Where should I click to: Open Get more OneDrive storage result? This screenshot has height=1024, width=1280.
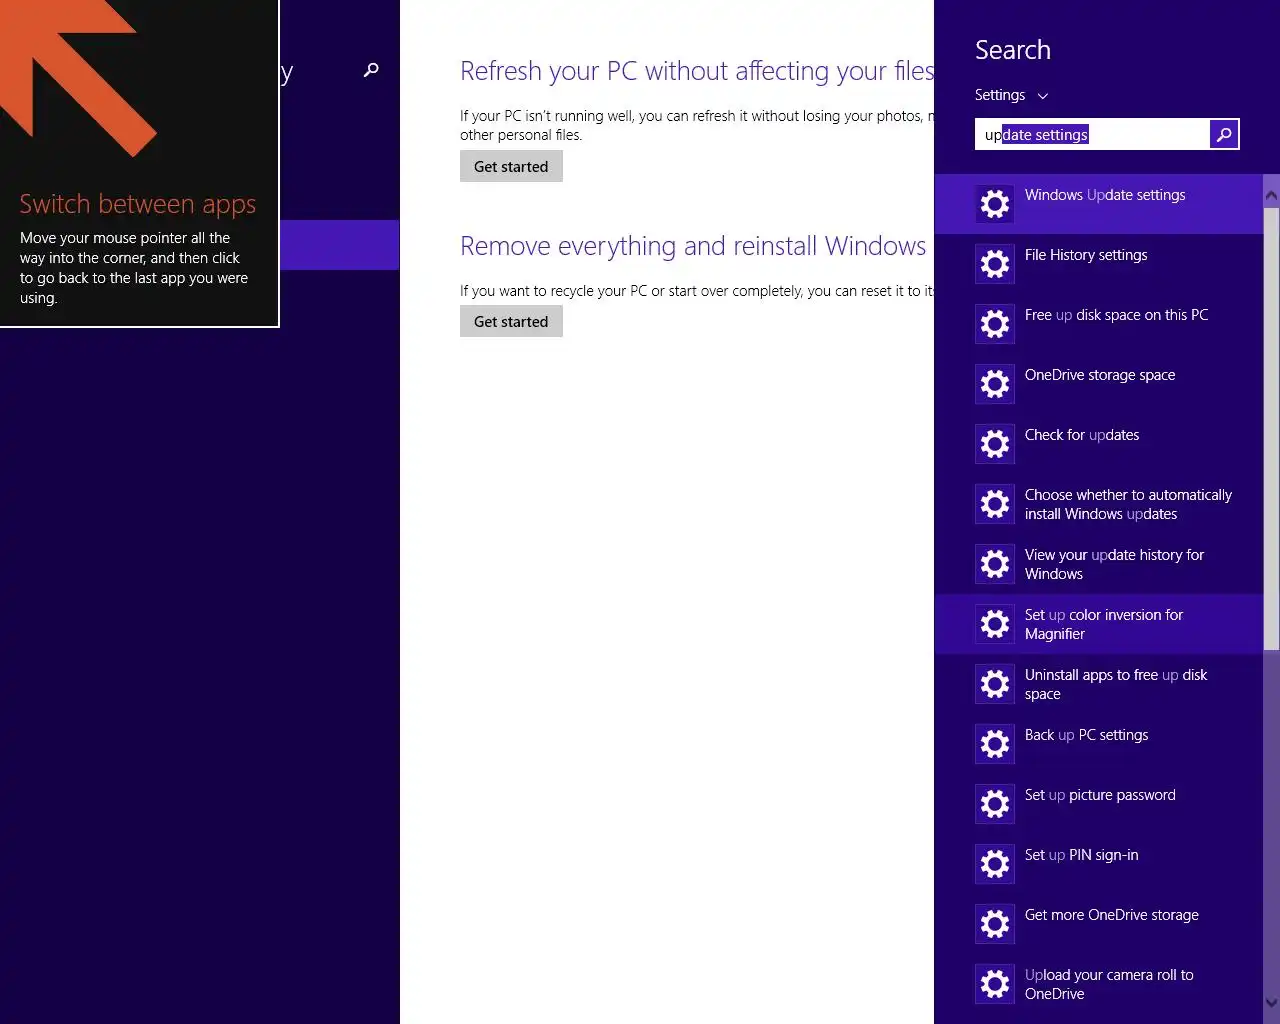pyautogui.click(x=1099, y=924)
